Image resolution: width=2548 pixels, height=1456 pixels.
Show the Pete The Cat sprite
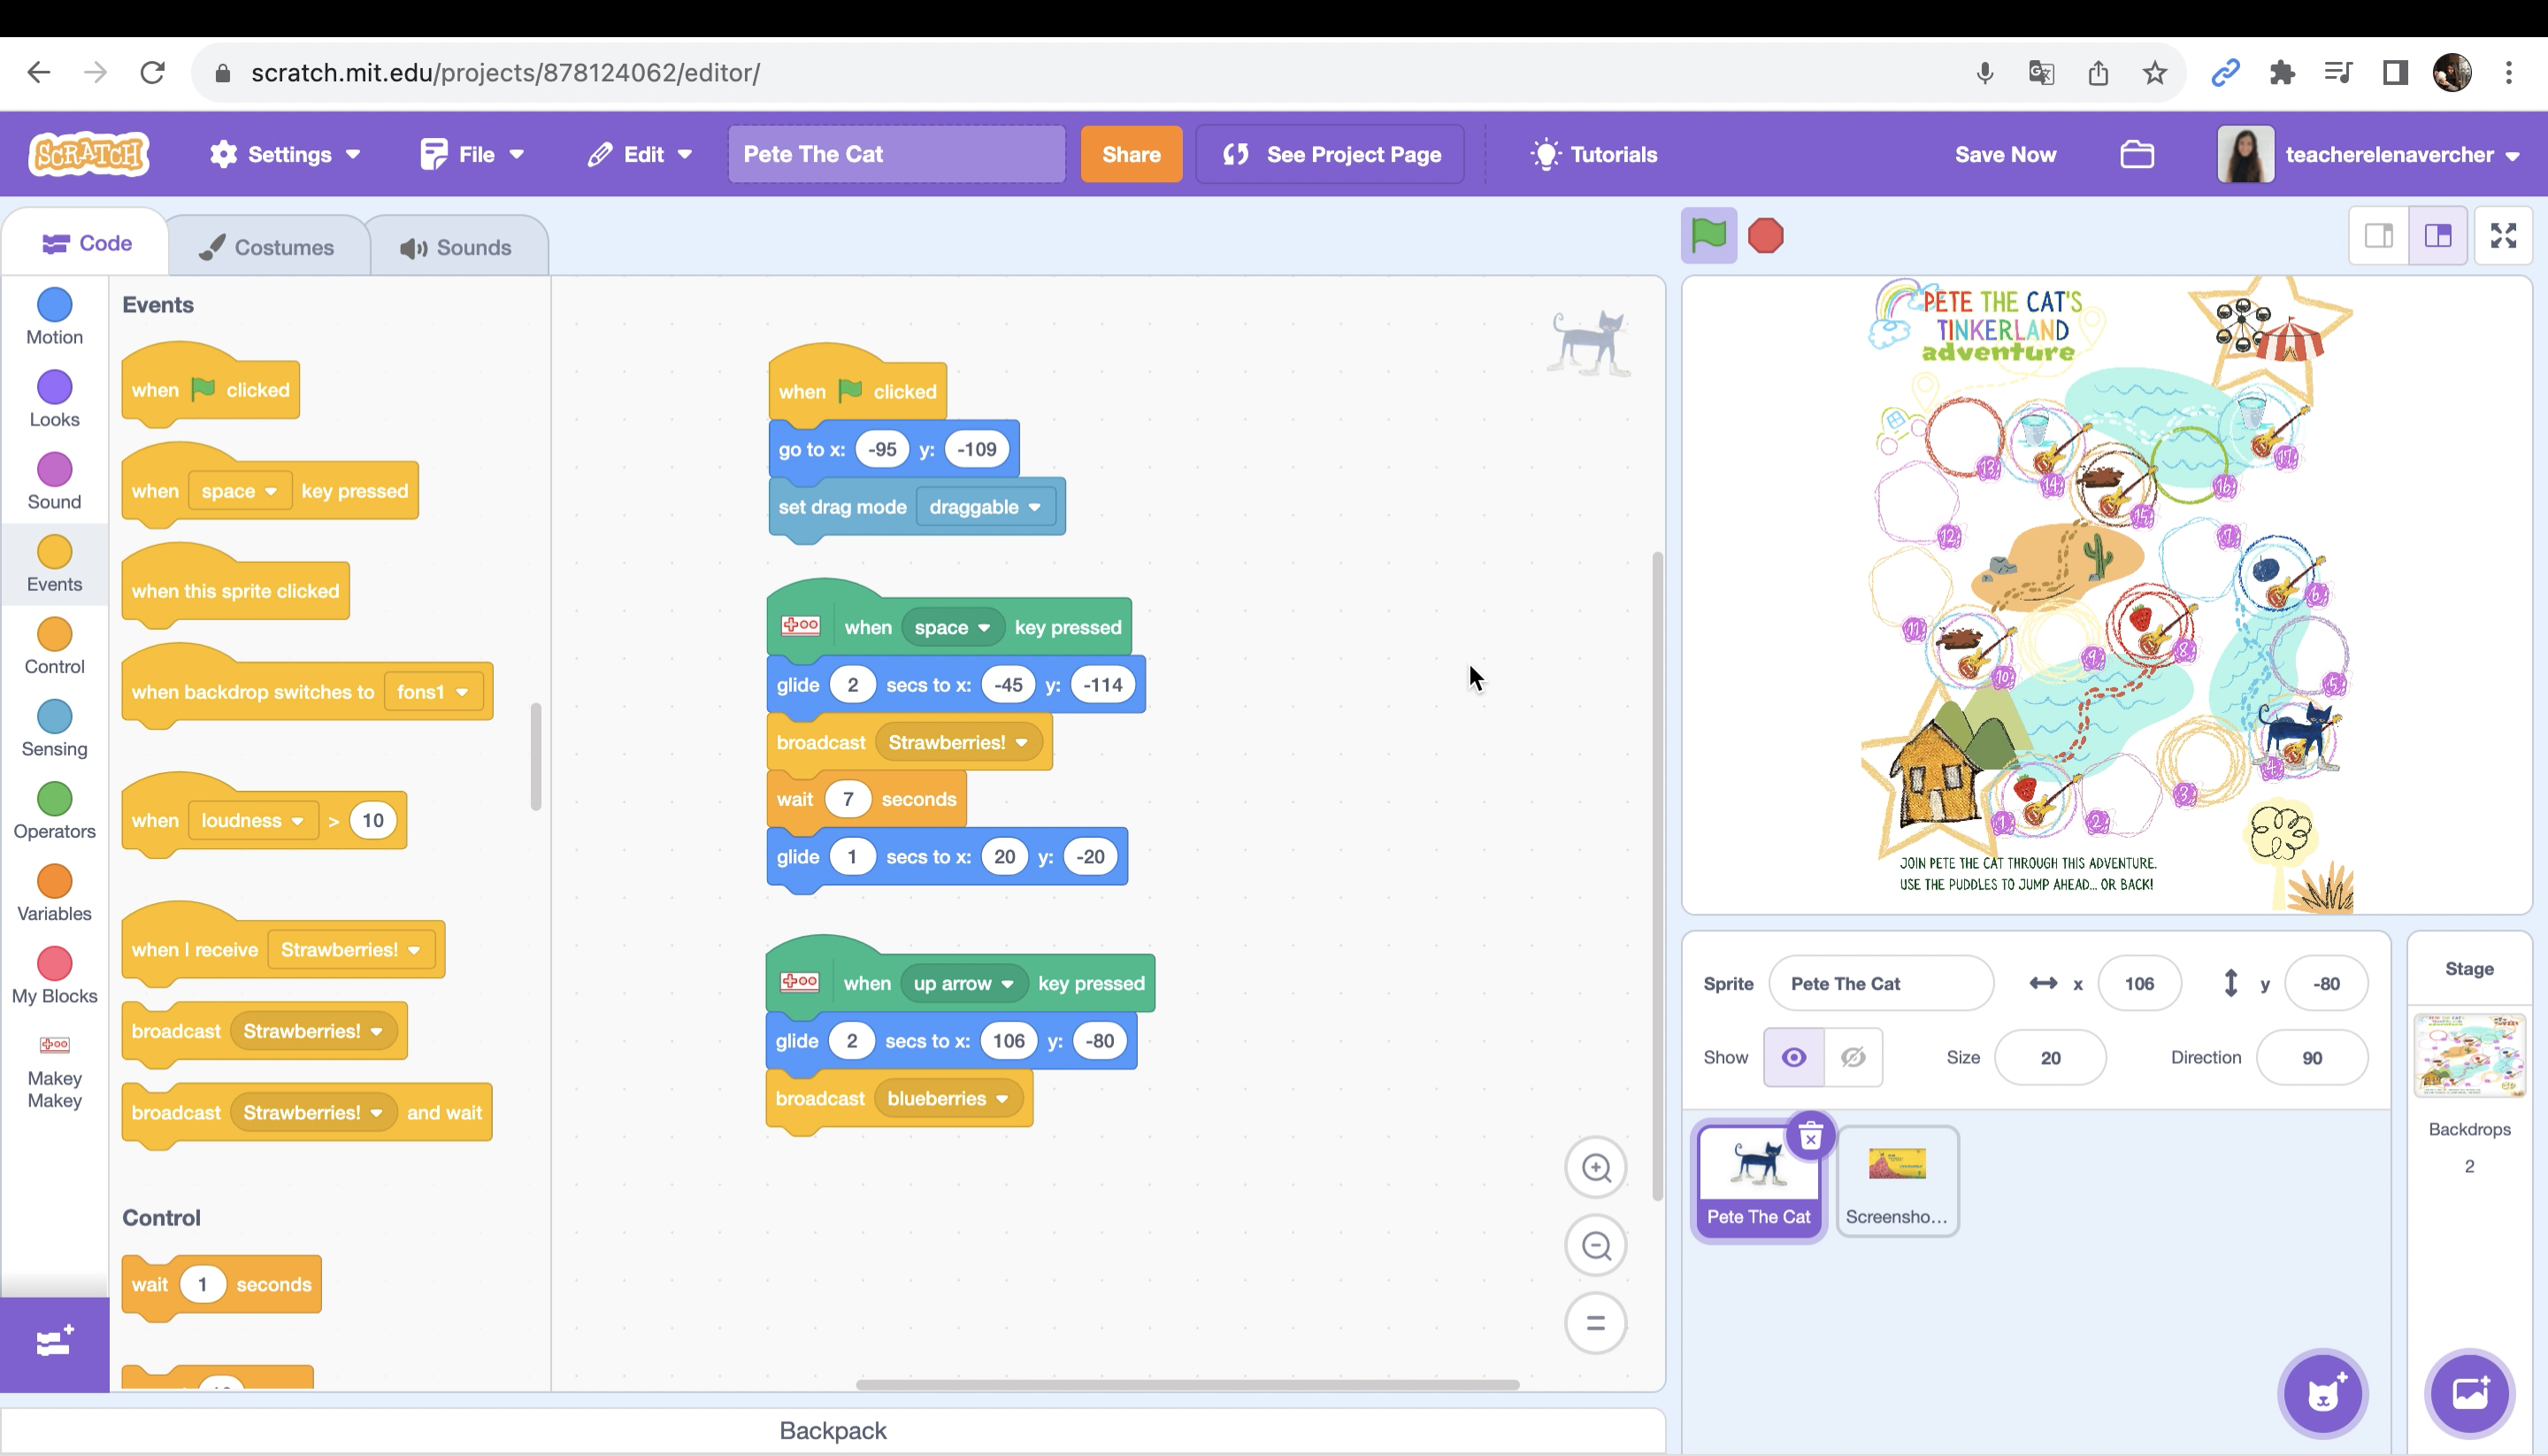tap(1793, 1057)
